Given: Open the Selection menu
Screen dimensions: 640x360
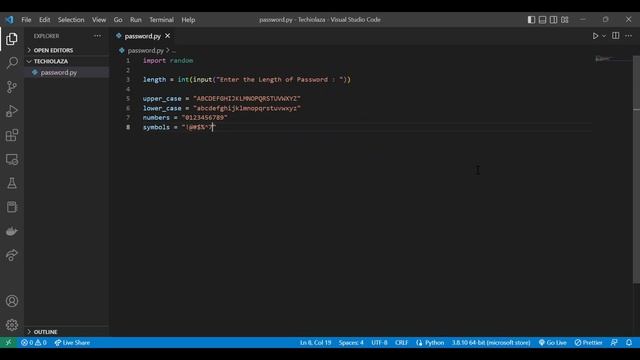Looking at the screenshot, I should (x=71, y=20).
